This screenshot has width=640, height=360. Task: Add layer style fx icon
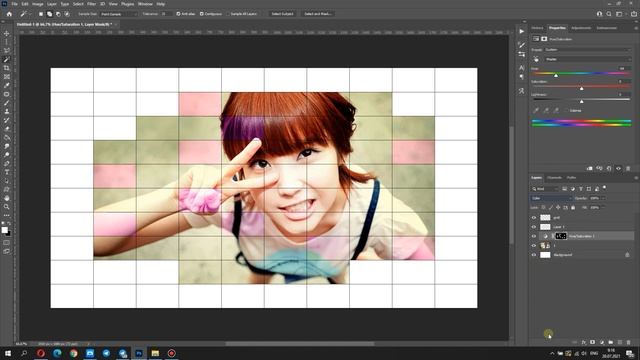coord(584,342)
